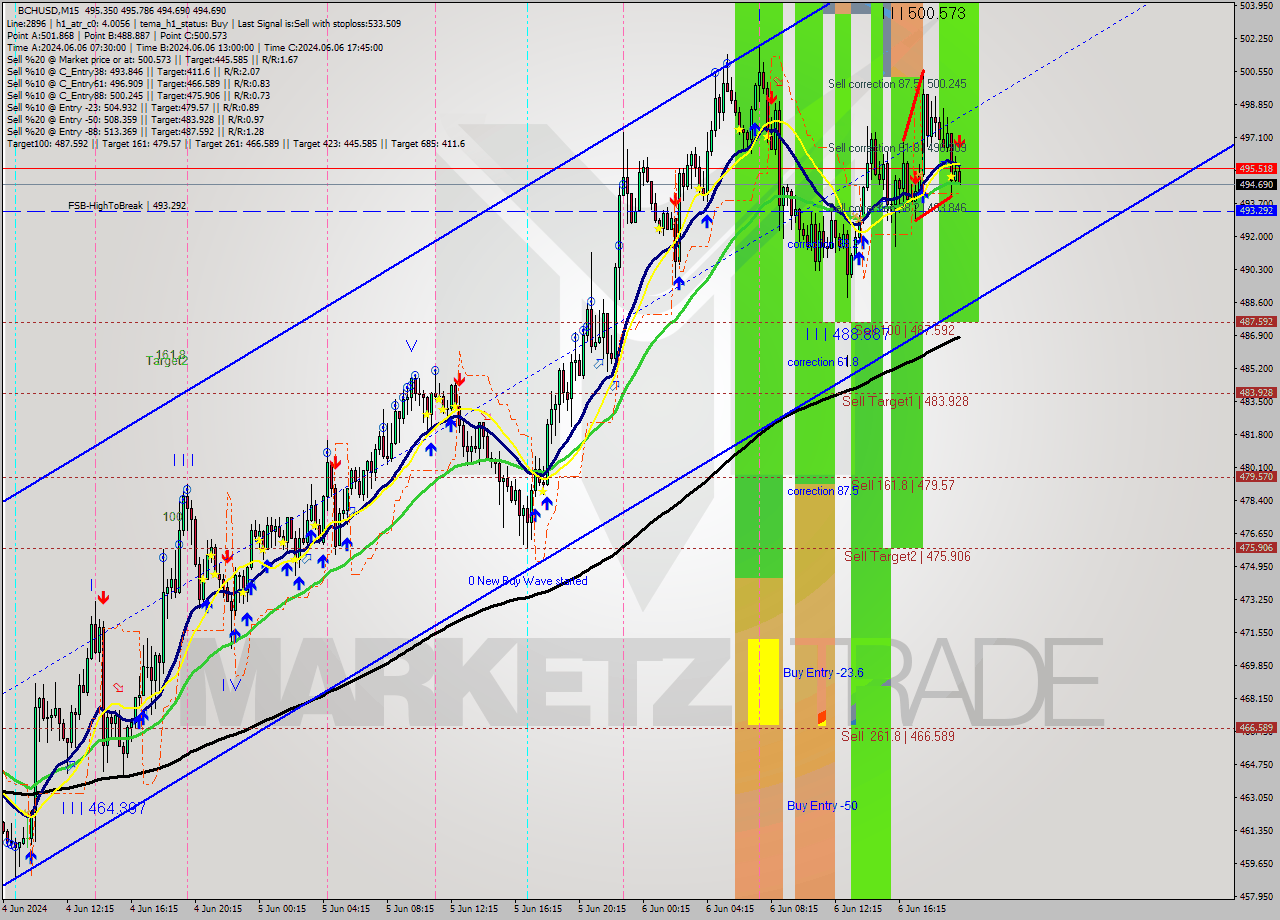Select the '0 New Buy Wave started' text
1280x920 pixels.
click(x=528, y=581)
